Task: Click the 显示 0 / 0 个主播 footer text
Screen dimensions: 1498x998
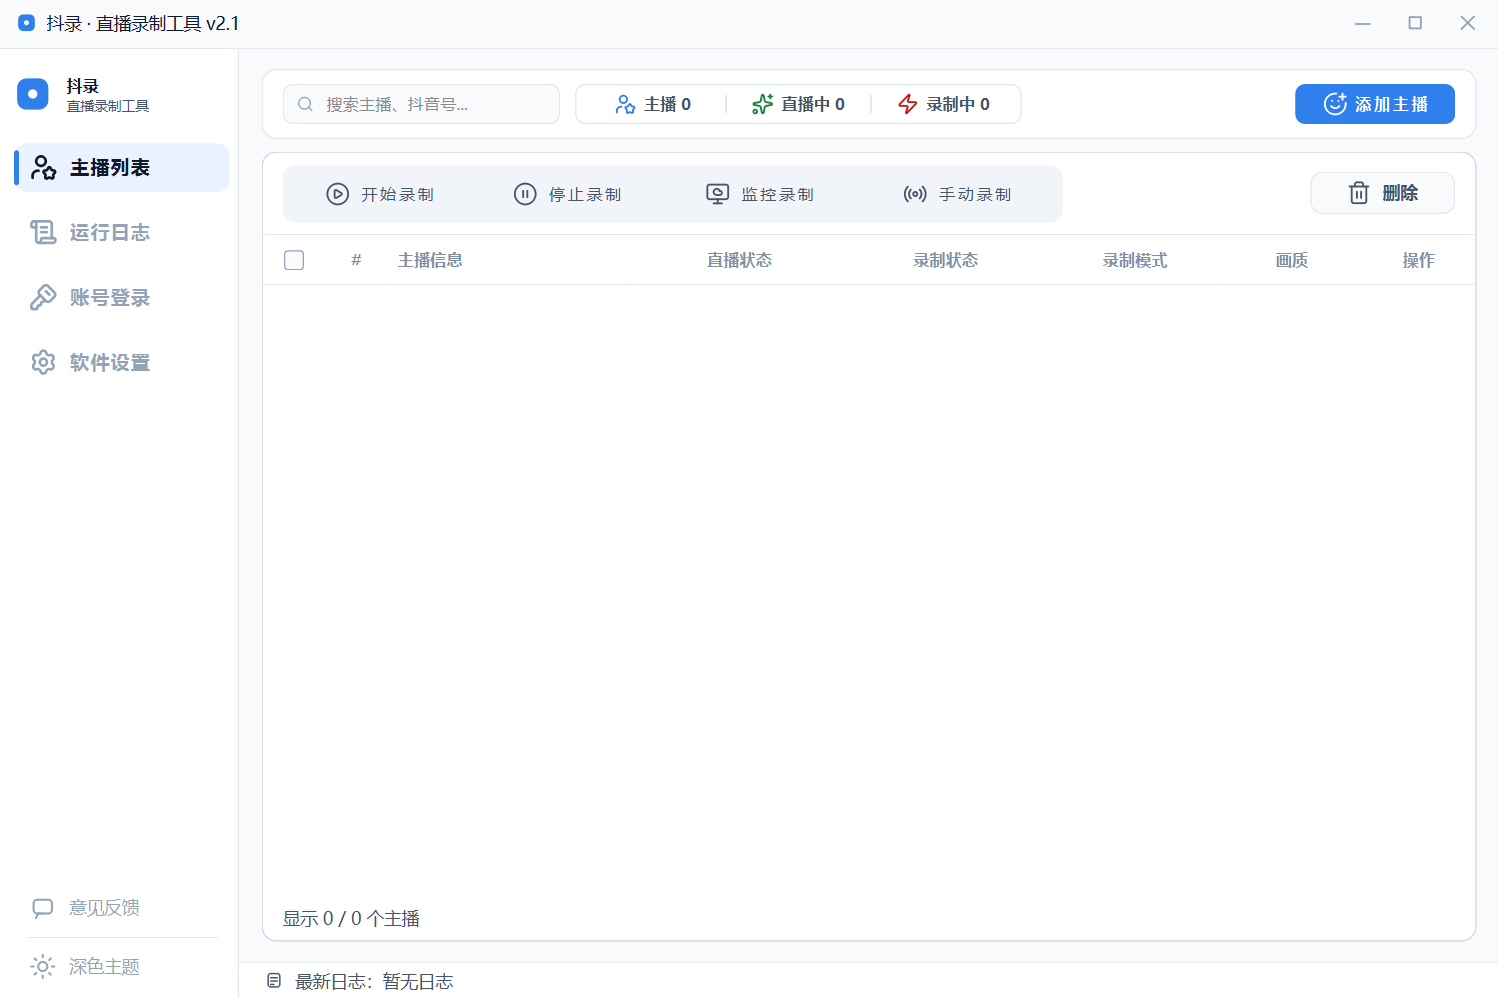Action: (x=351, y=918)
